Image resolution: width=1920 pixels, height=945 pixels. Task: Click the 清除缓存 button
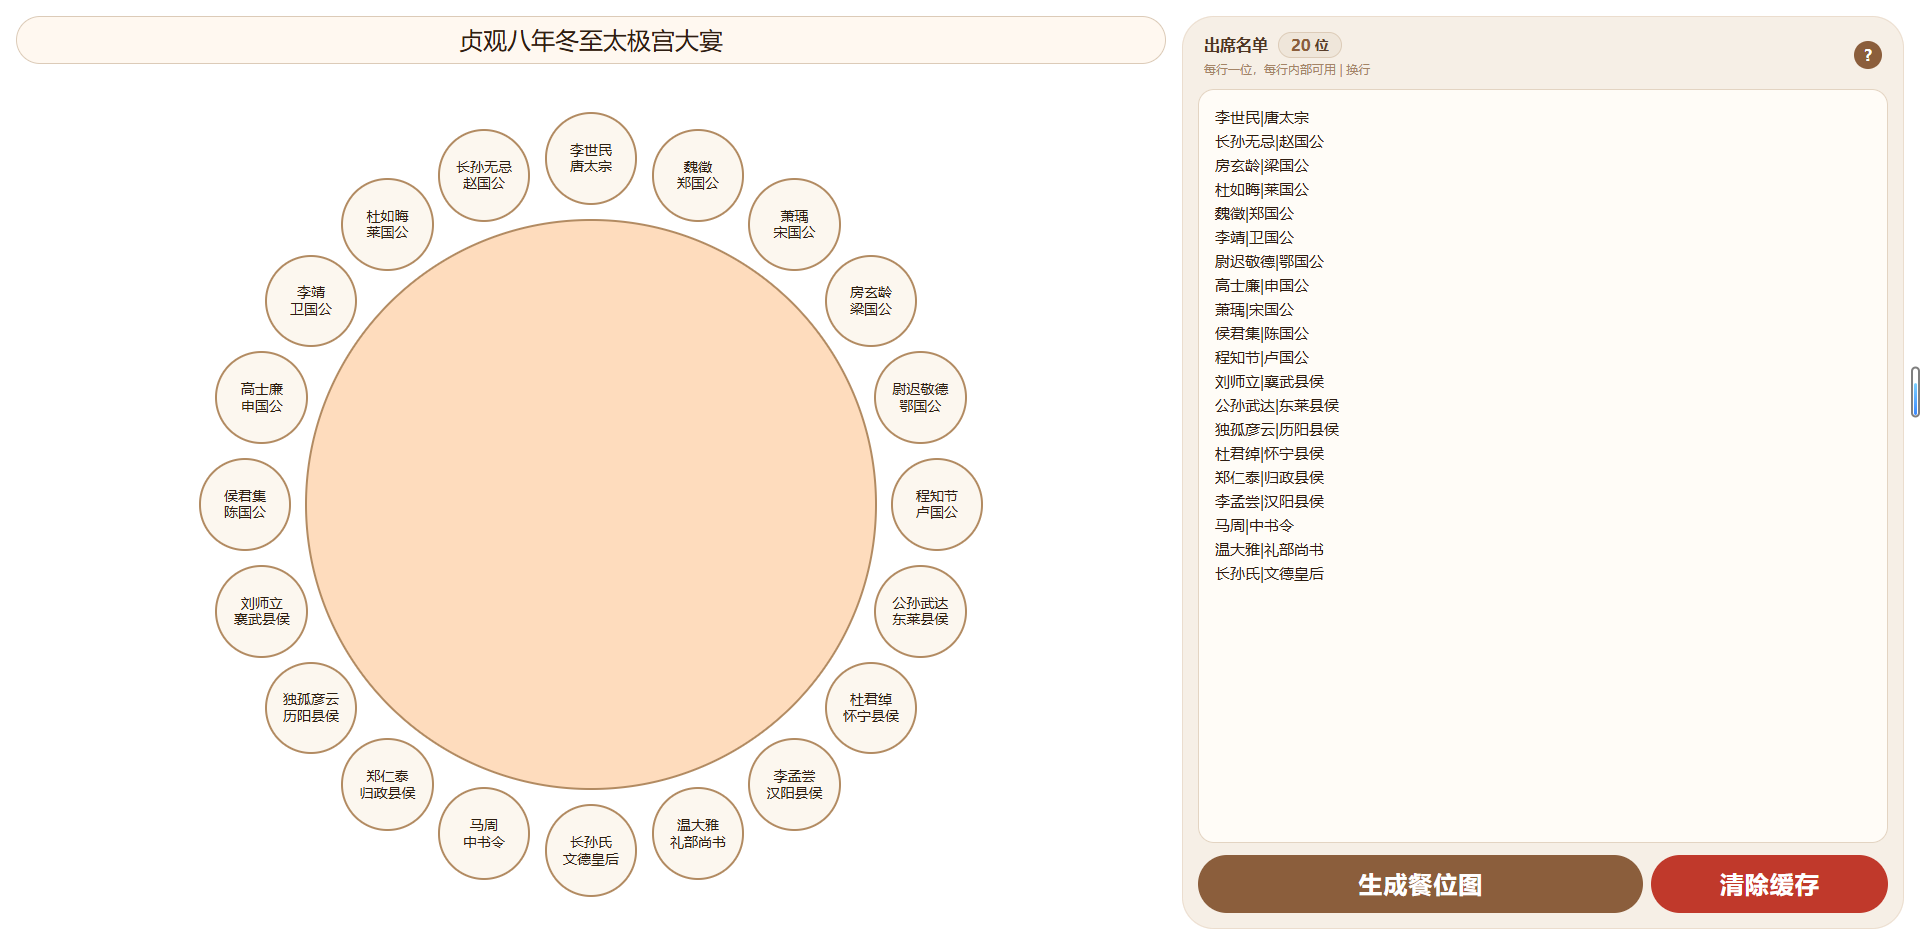1769,884
